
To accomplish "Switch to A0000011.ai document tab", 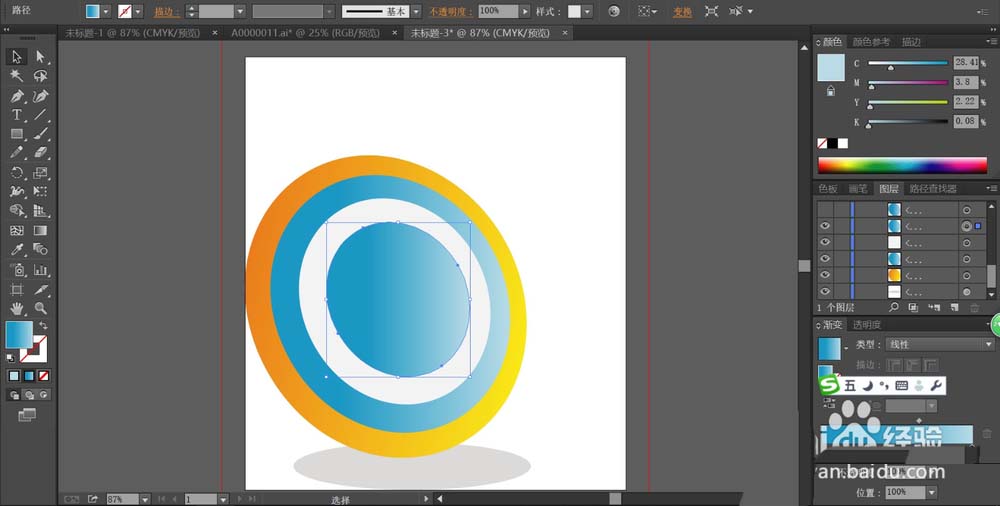I will click(306, 33).
